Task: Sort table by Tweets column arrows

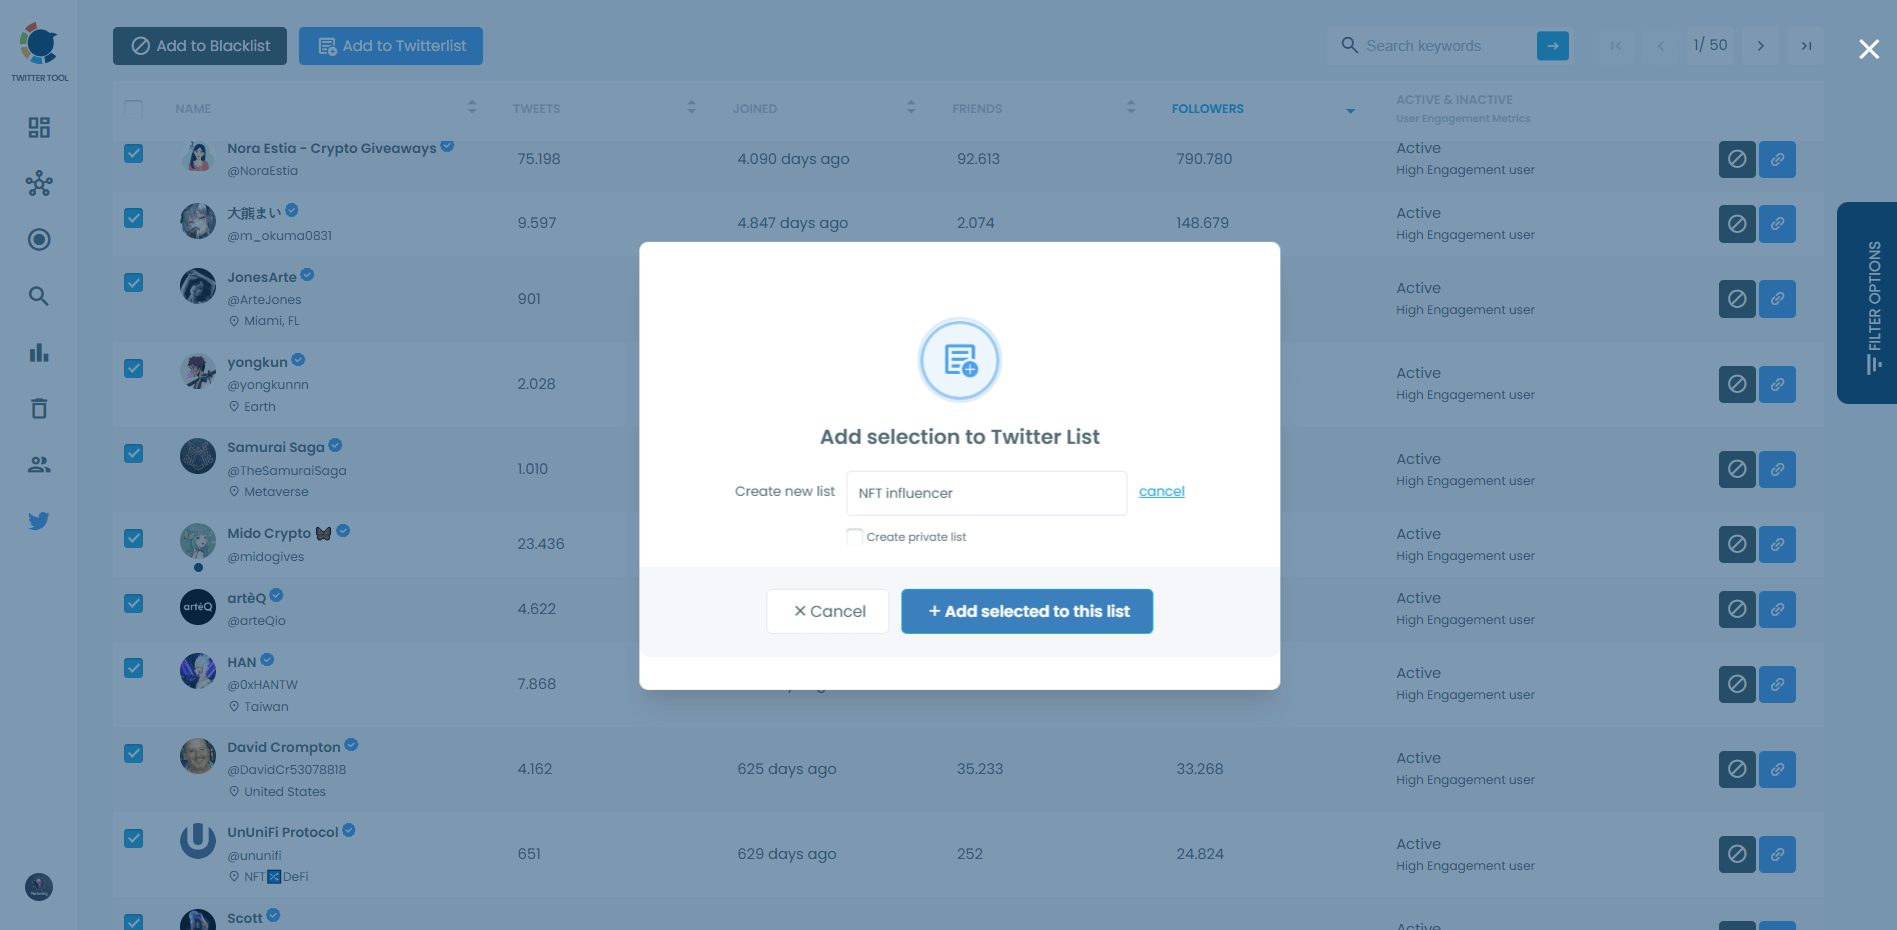Action: pyautogui.click(x=691, y=107)
